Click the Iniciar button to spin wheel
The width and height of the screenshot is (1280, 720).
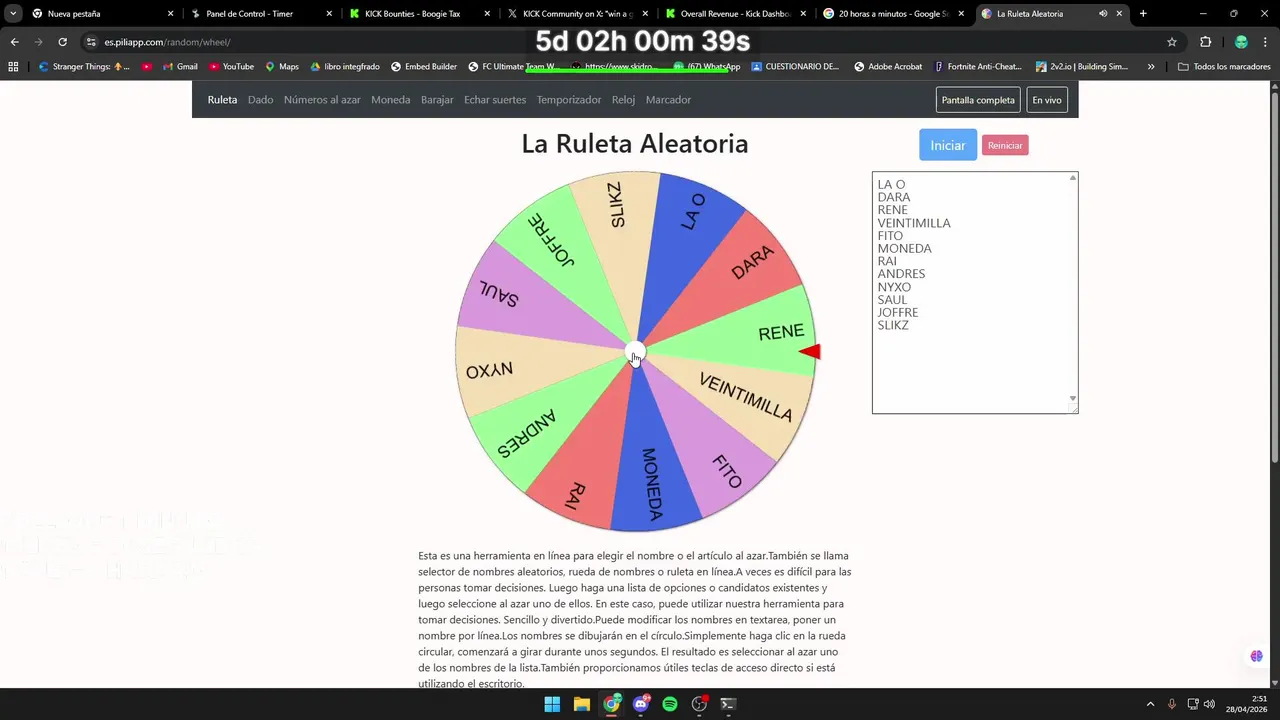click(948, 145)
